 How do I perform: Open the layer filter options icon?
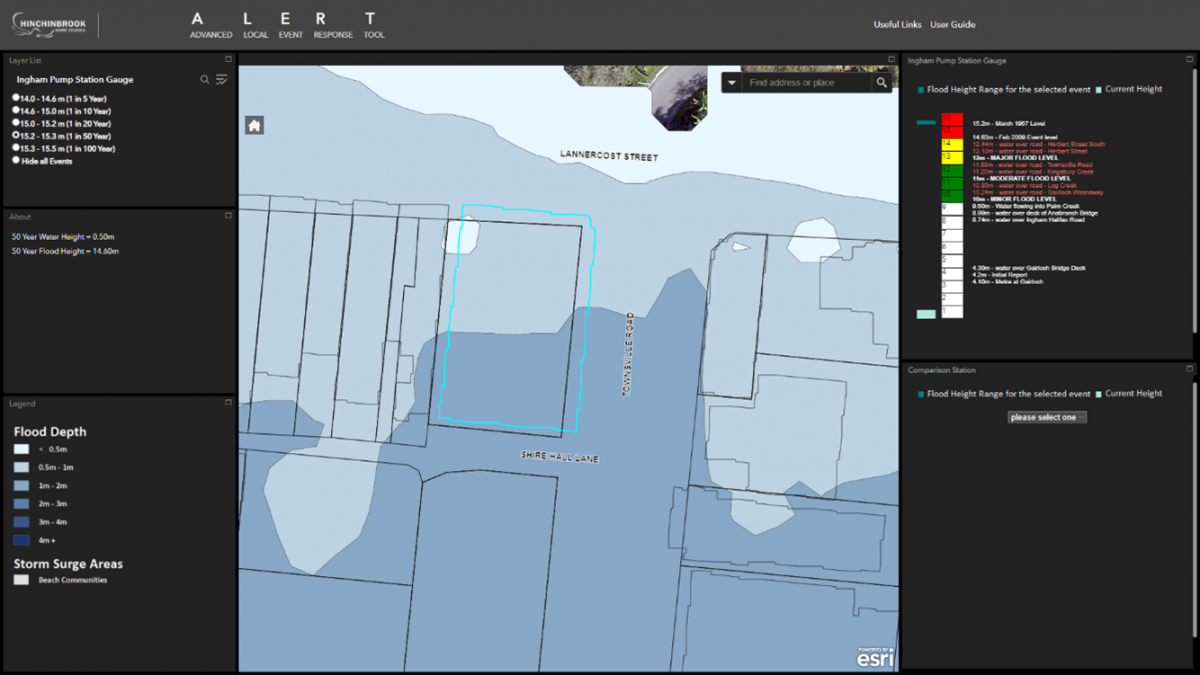(222, 80)
